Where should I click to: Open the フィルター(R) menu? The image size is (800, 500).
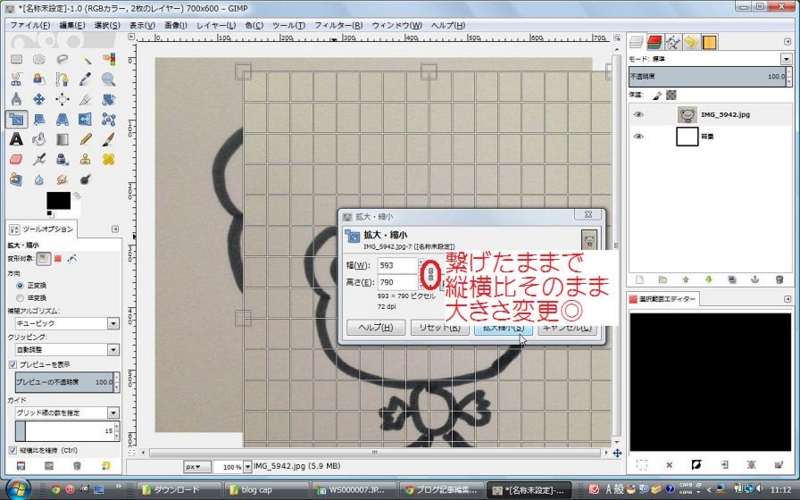pos(338,25)
